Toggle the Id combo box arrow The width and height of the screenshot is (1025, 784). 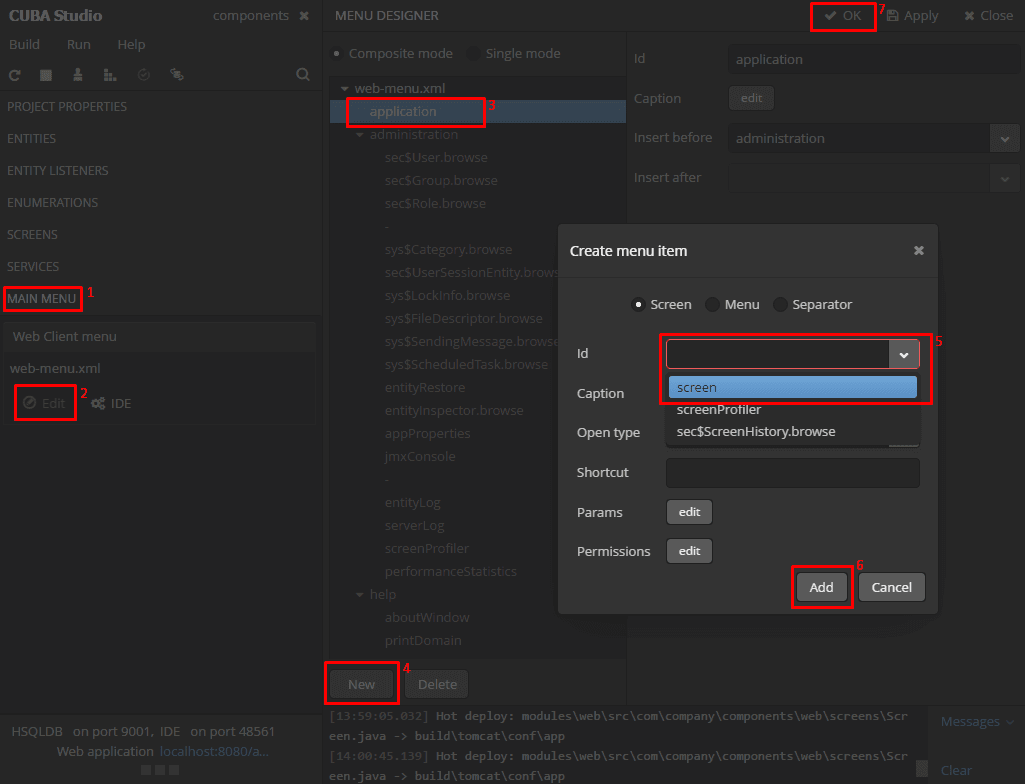pyautogui.click(x=903, y=354)
